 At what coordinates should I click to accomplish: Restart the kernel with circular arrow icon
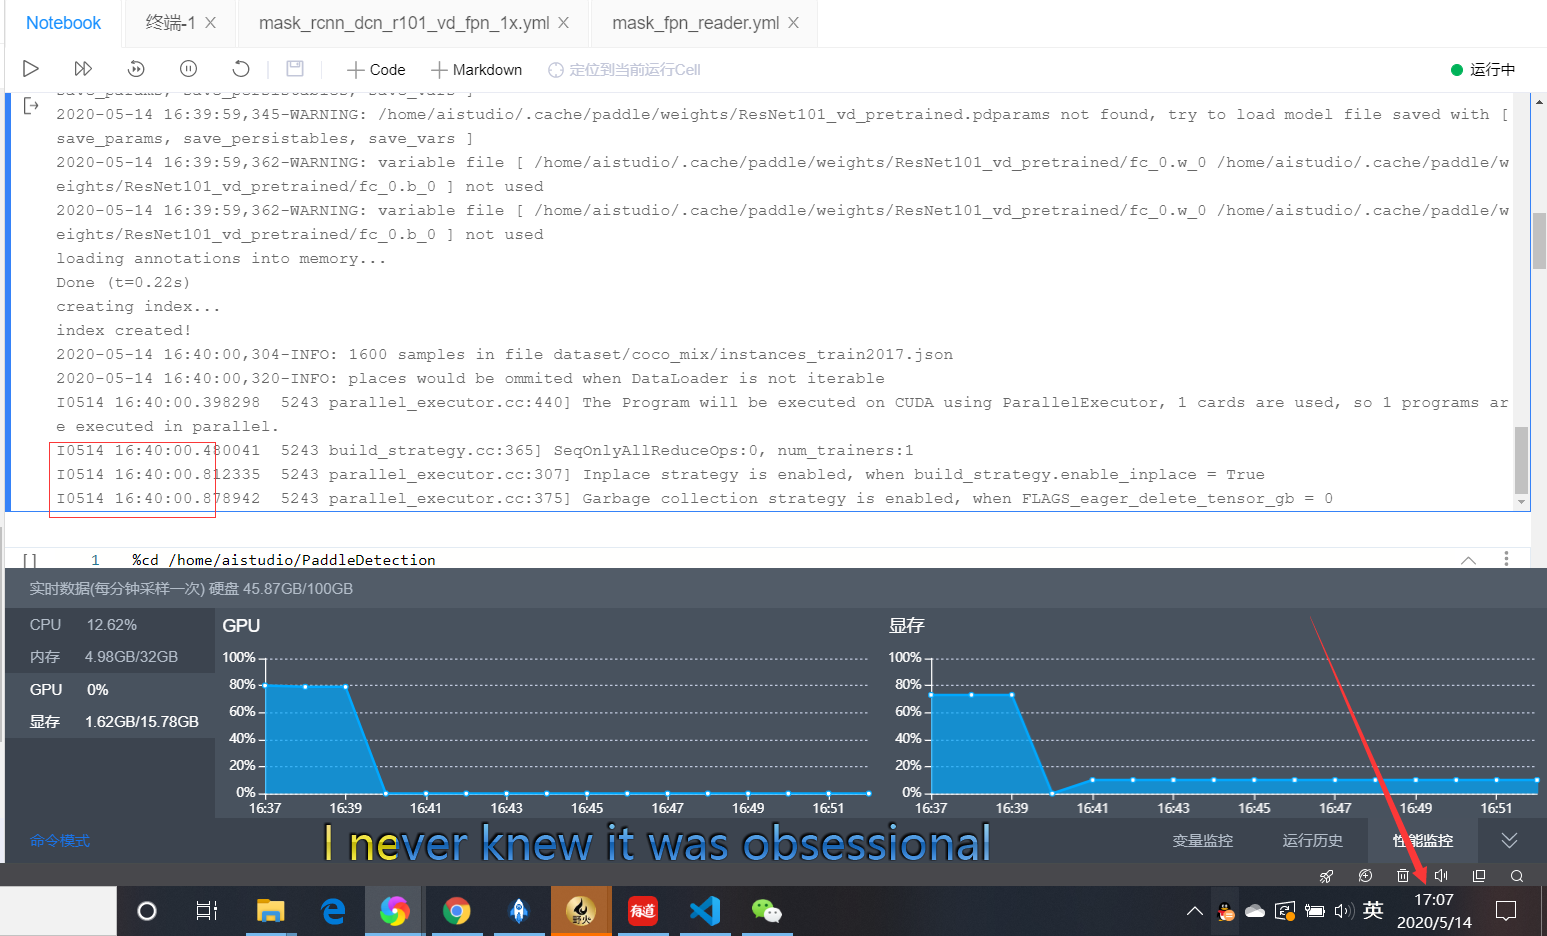[240, 69]
